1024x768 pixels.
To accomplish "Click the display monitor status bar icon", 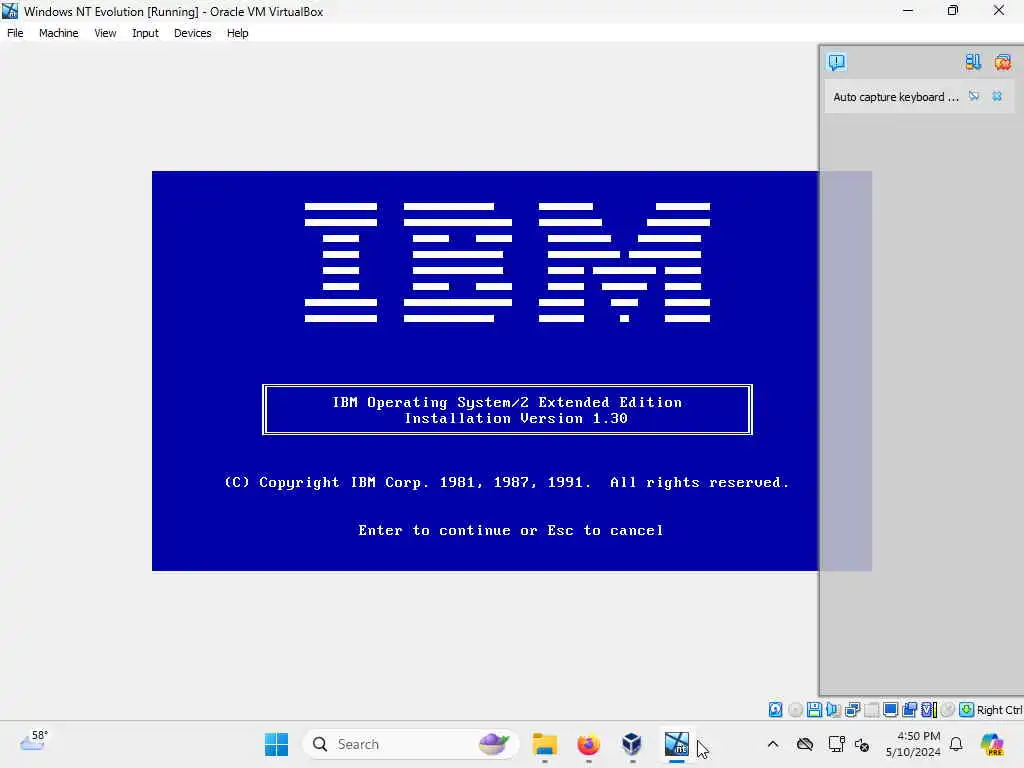I will [890, 710].
